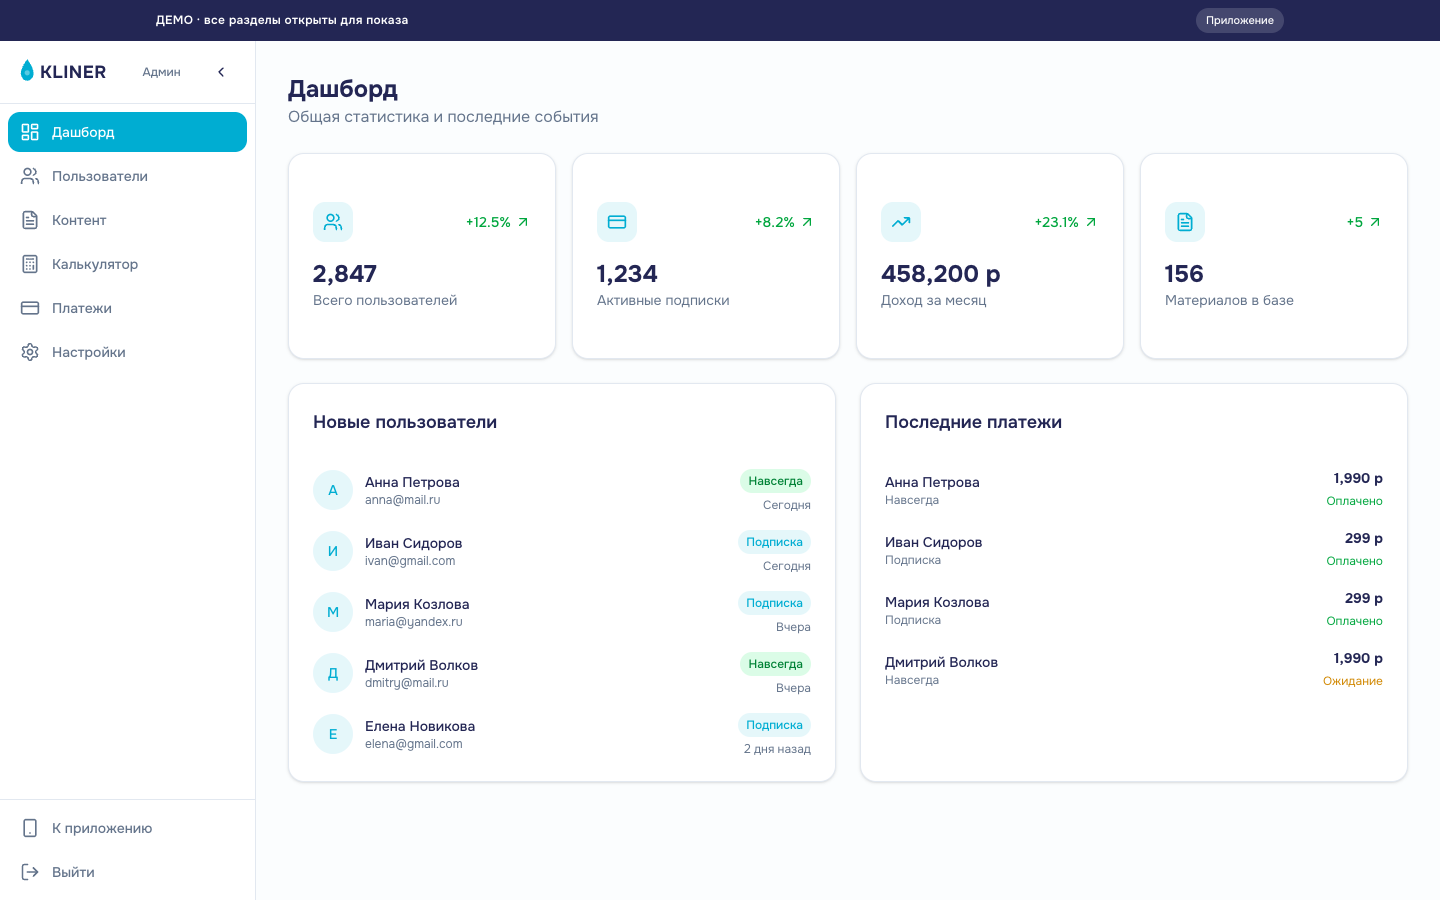Screen dimensions: 1440x900
Task: Click the 1,234 subscriptions value
Action: pos(627,274)
